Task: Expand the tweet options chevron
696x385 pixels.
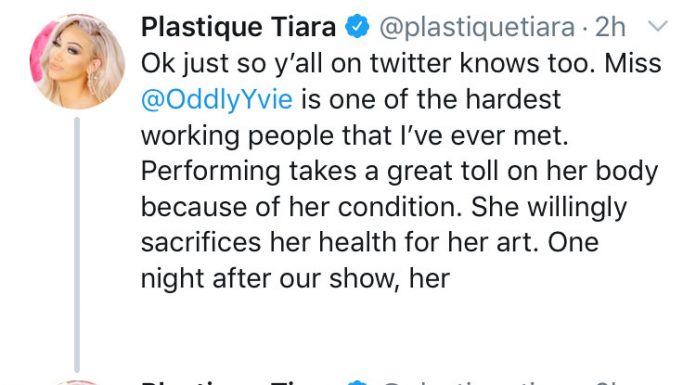Action: click(x=657, y=26)
